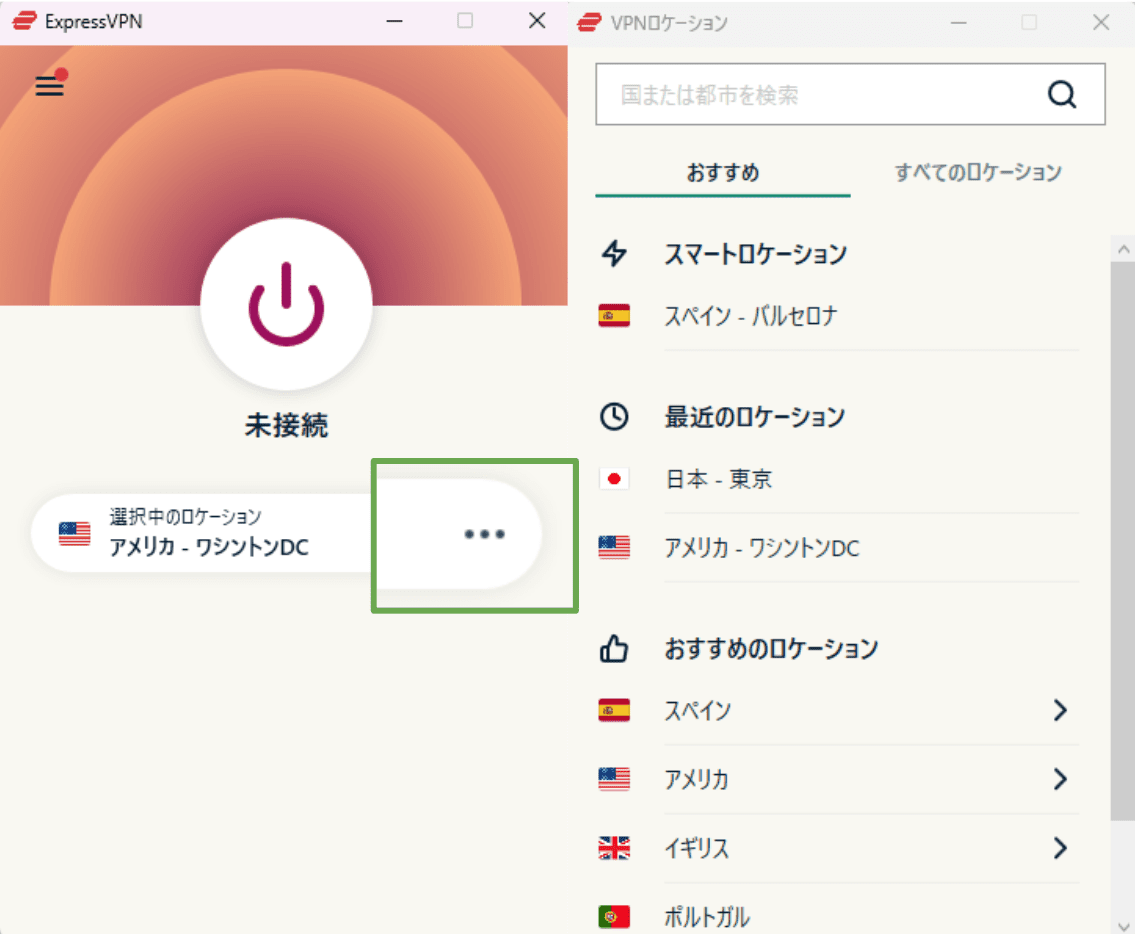Select the おすすめ tab

pos(722,172)
